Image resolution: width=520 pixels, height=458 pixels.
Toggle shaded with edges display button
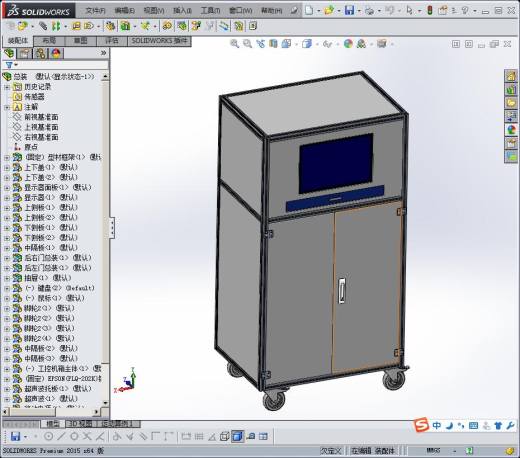tap(237, 436)
